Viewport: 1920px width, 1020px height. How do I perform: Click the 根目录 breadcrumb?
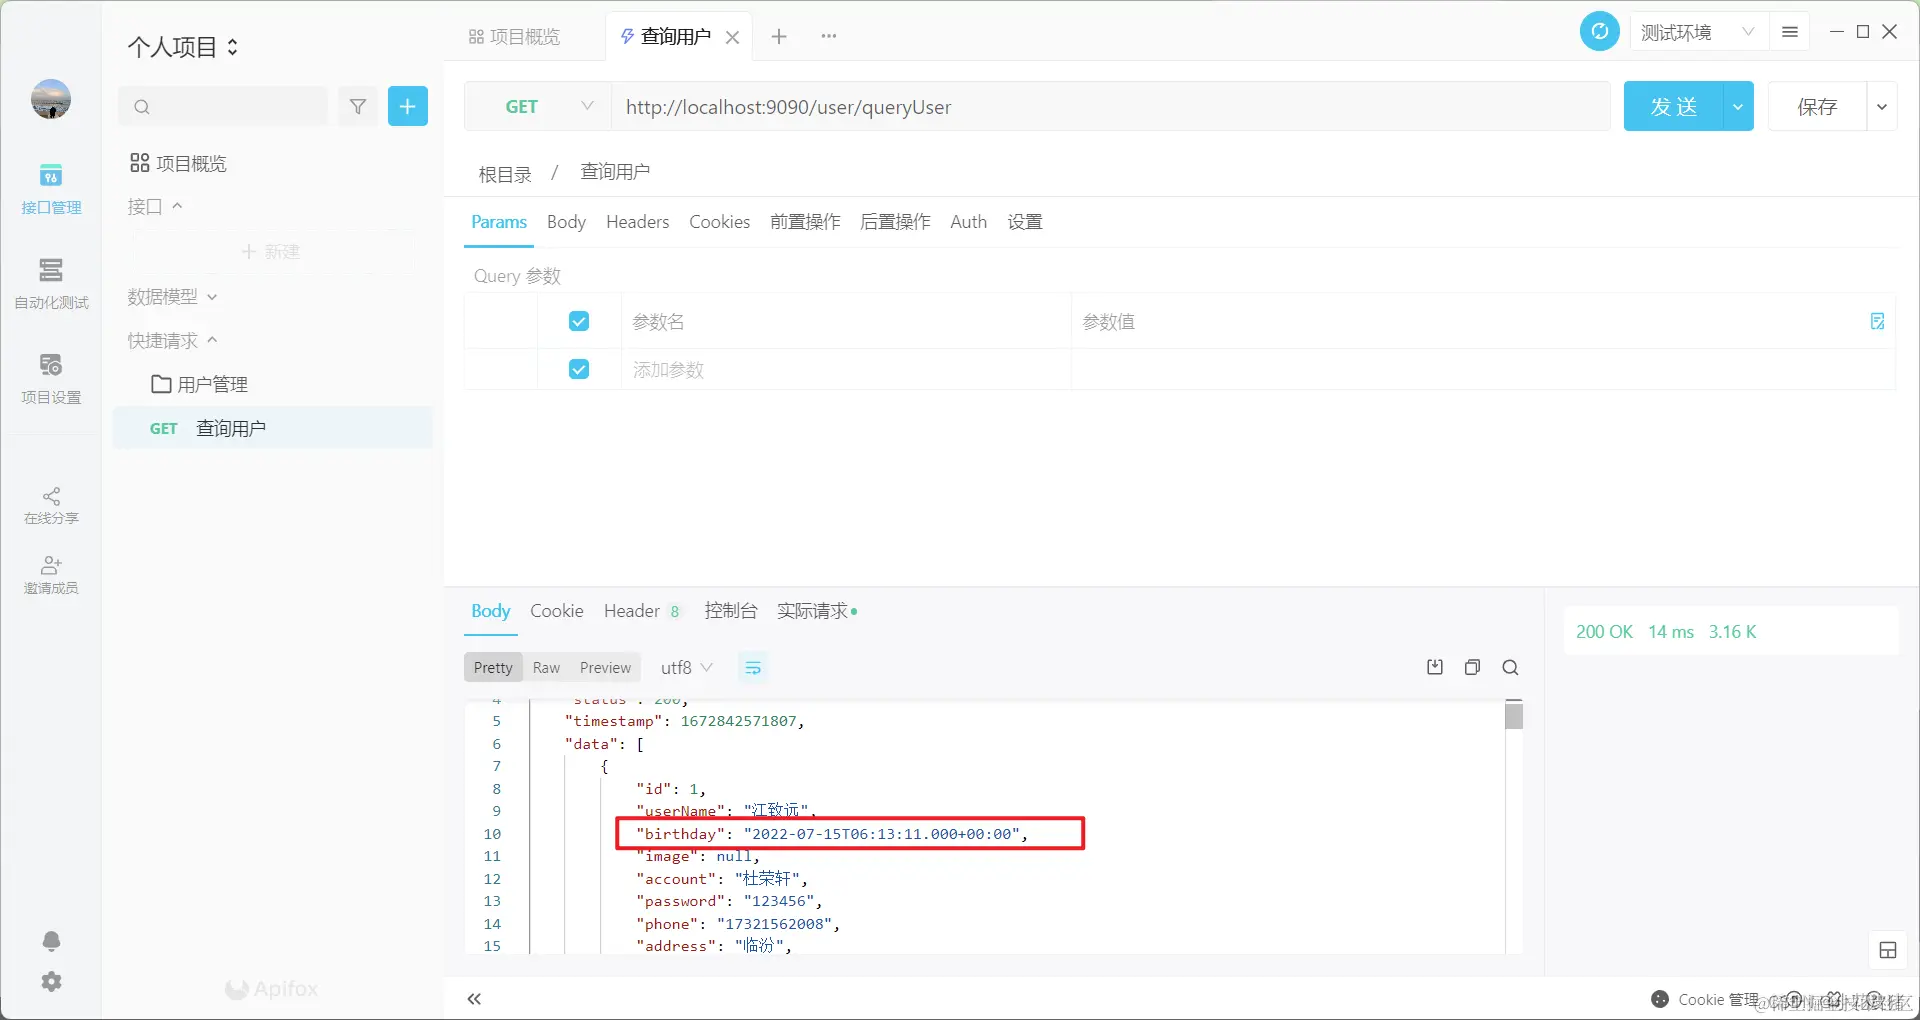pyautogui.click(x=505, y=174)
